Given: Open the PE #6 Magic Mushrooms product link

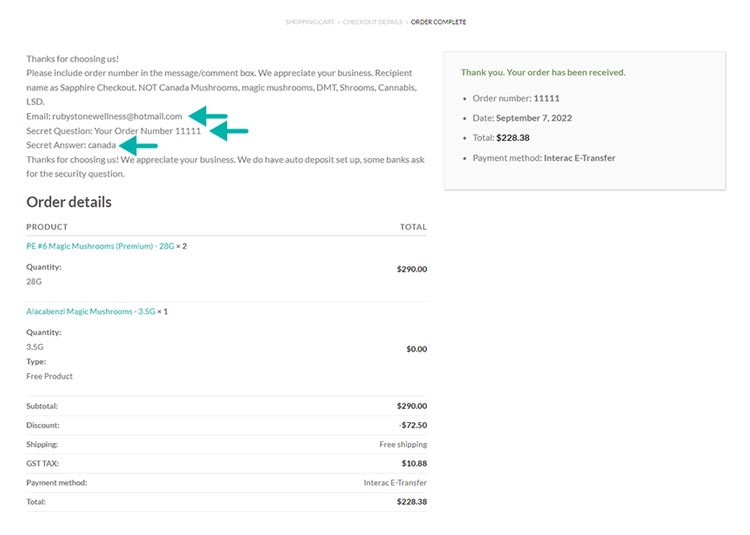Looking at the screenshot, I should [x=100, y=246].
